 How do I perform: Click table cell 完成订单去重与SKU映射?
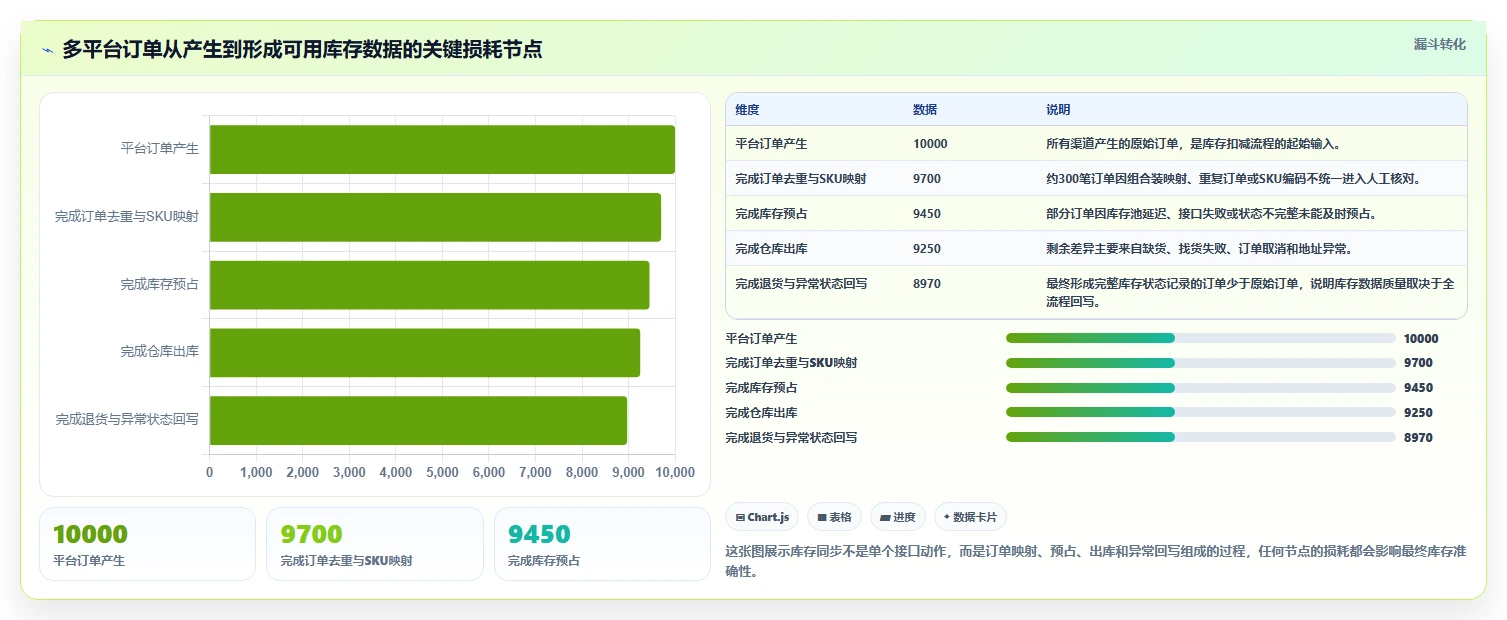(801, 179)
